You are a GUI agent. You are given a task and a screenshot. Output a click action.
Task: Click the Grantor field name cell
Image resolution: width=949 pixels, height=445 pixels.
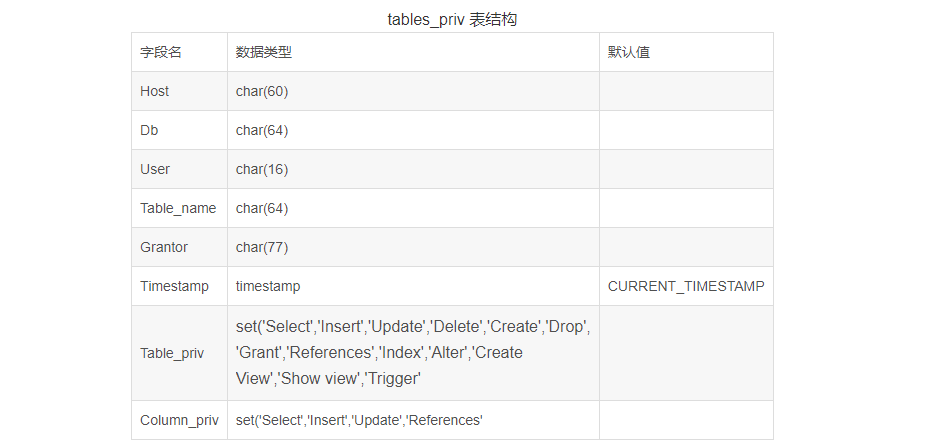(x=164, y=247)
